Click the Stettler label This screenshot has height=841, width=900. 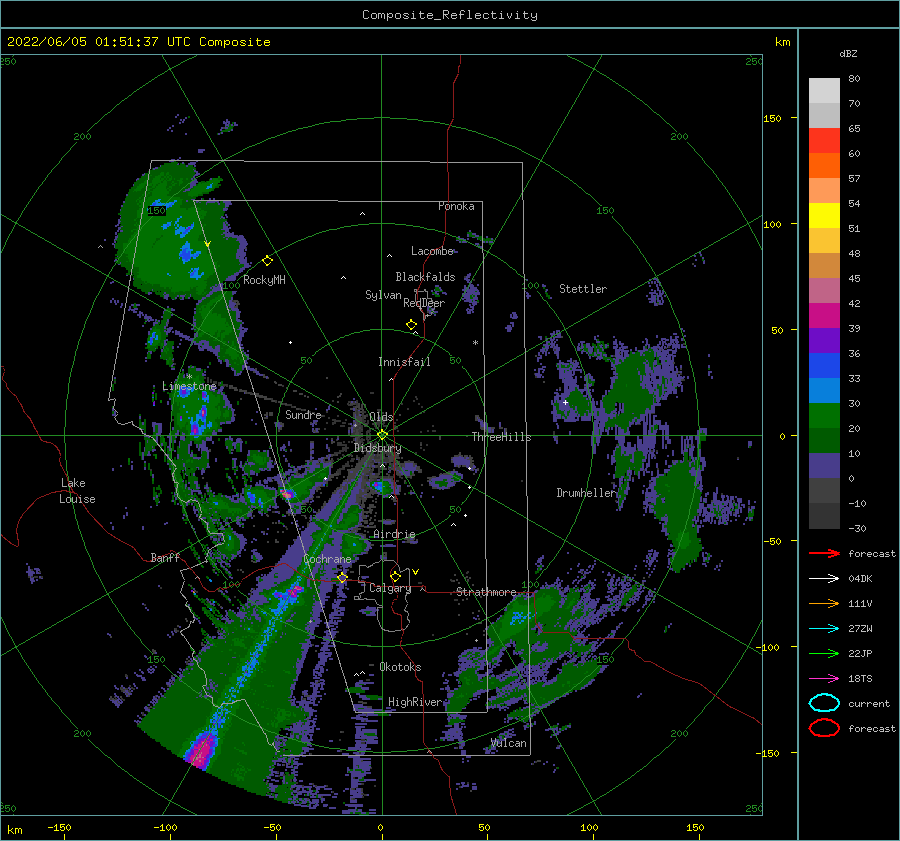click(x=583, y=289)
